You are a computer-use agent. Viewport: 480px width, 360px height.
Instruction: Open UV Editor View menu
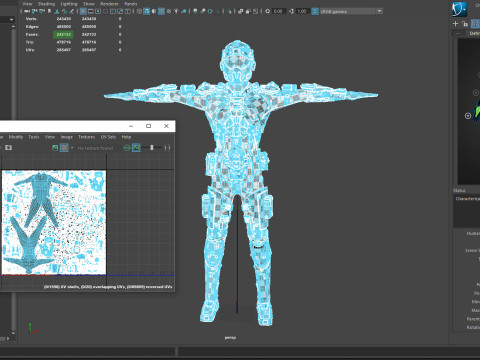point(50,137)
